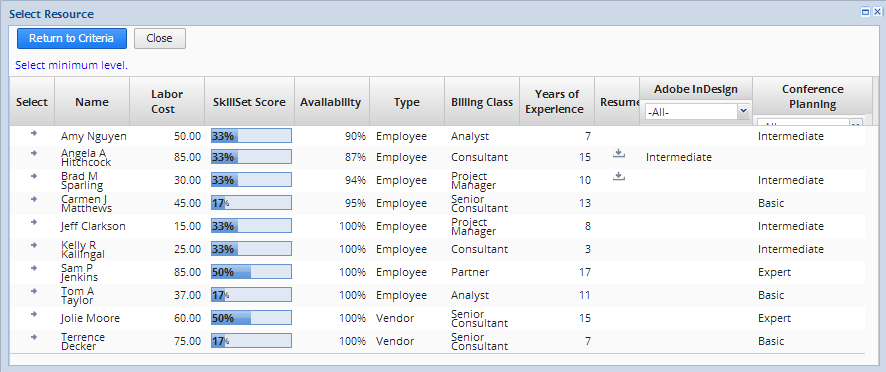
Task: Click select arrow for Carmen J Matthews
Action: point(33,199)
